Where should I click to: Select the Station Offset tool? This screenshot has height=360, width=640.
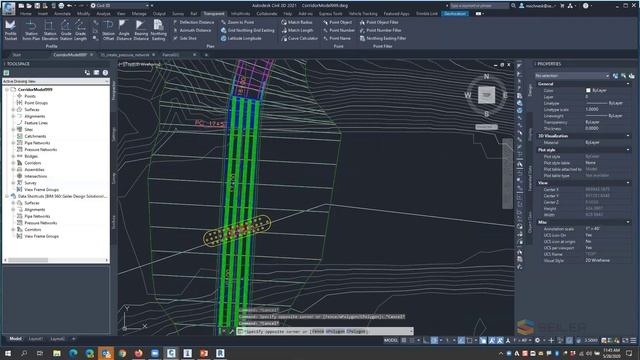(x=108, y=30)
